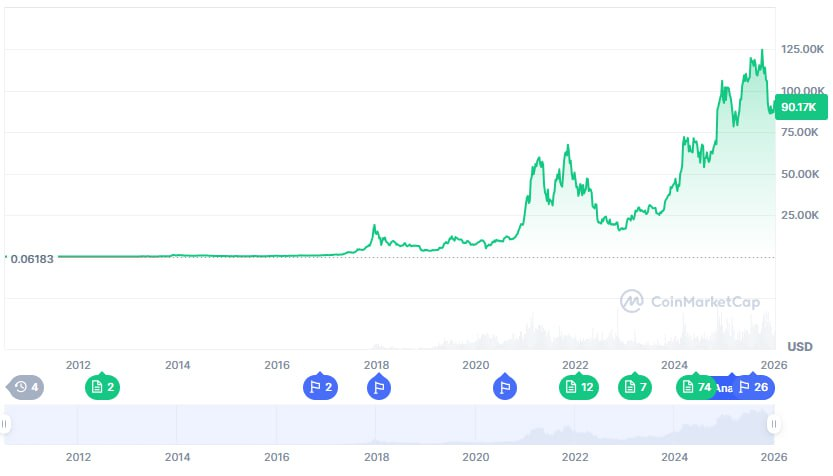Click the 2016 label on the chart axis

coord(277,365)
